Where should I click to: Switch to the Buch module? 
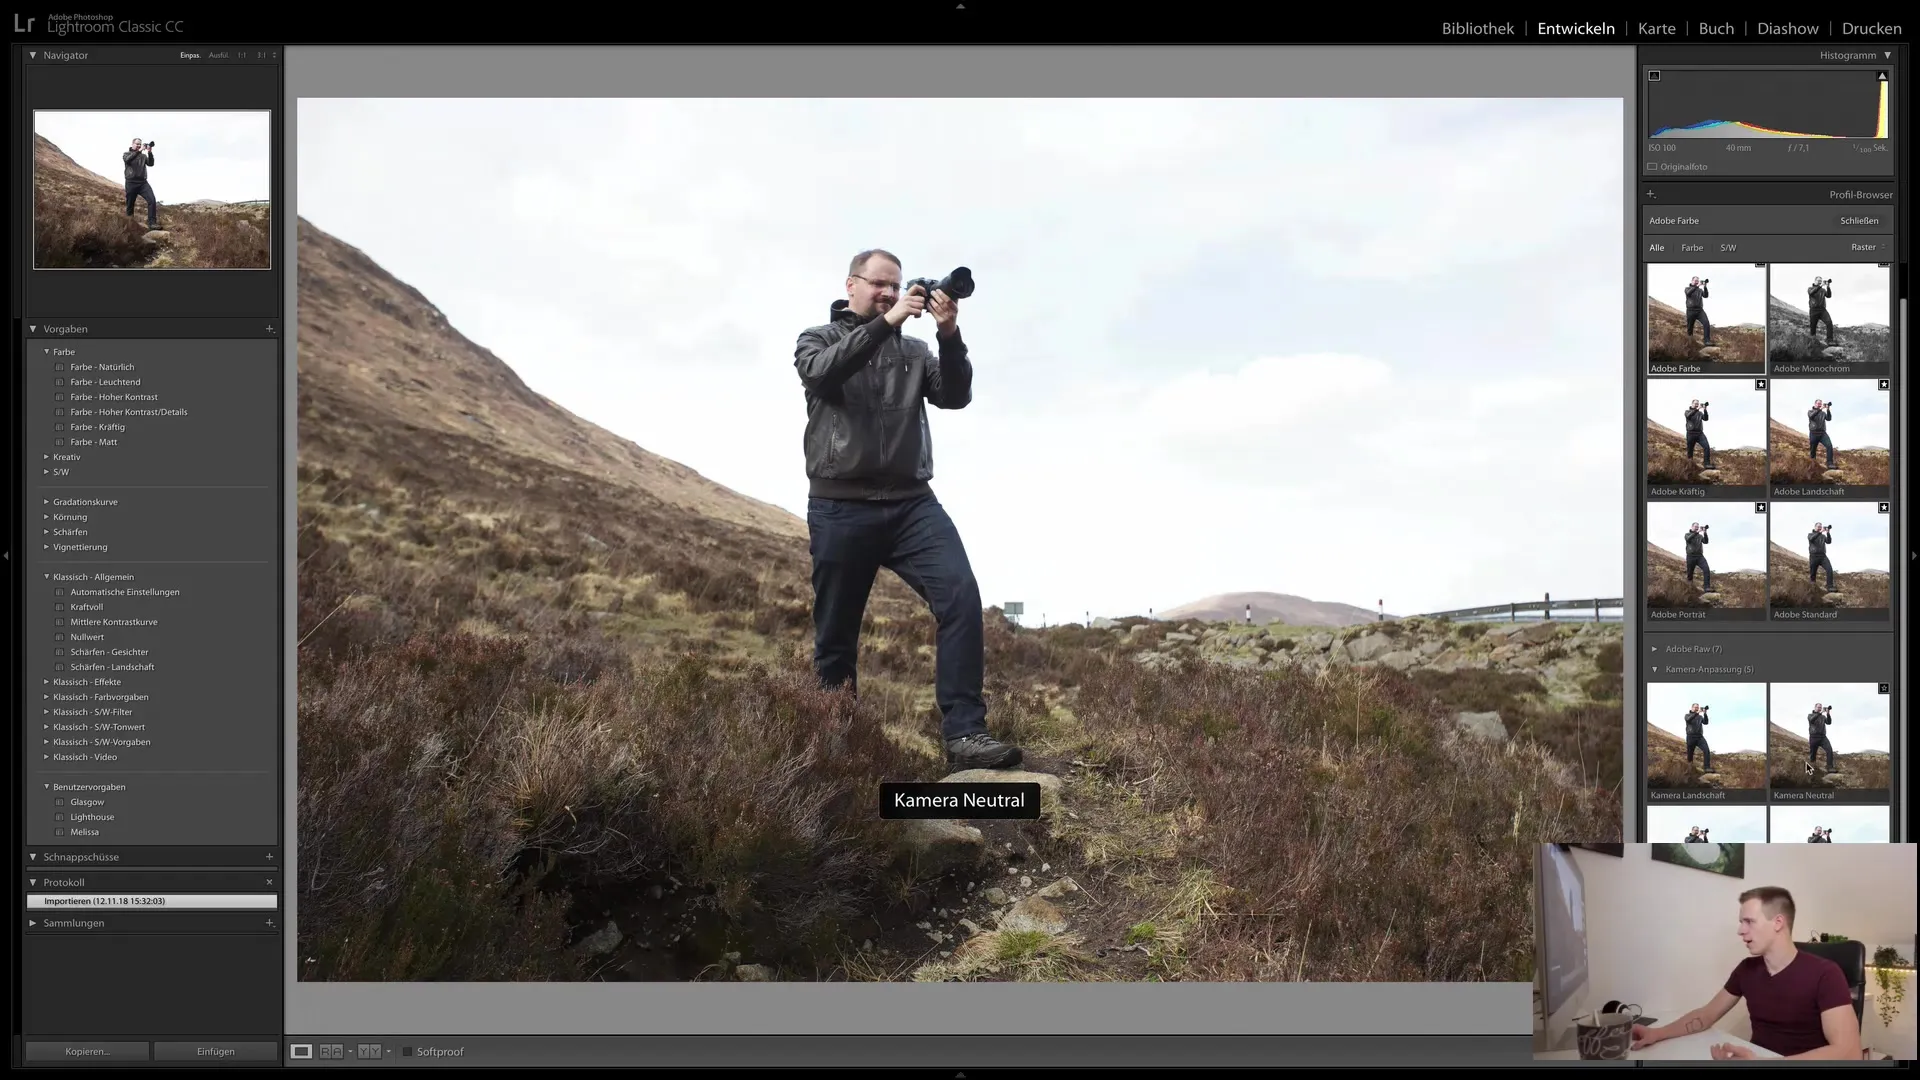tap(1716, 28)
